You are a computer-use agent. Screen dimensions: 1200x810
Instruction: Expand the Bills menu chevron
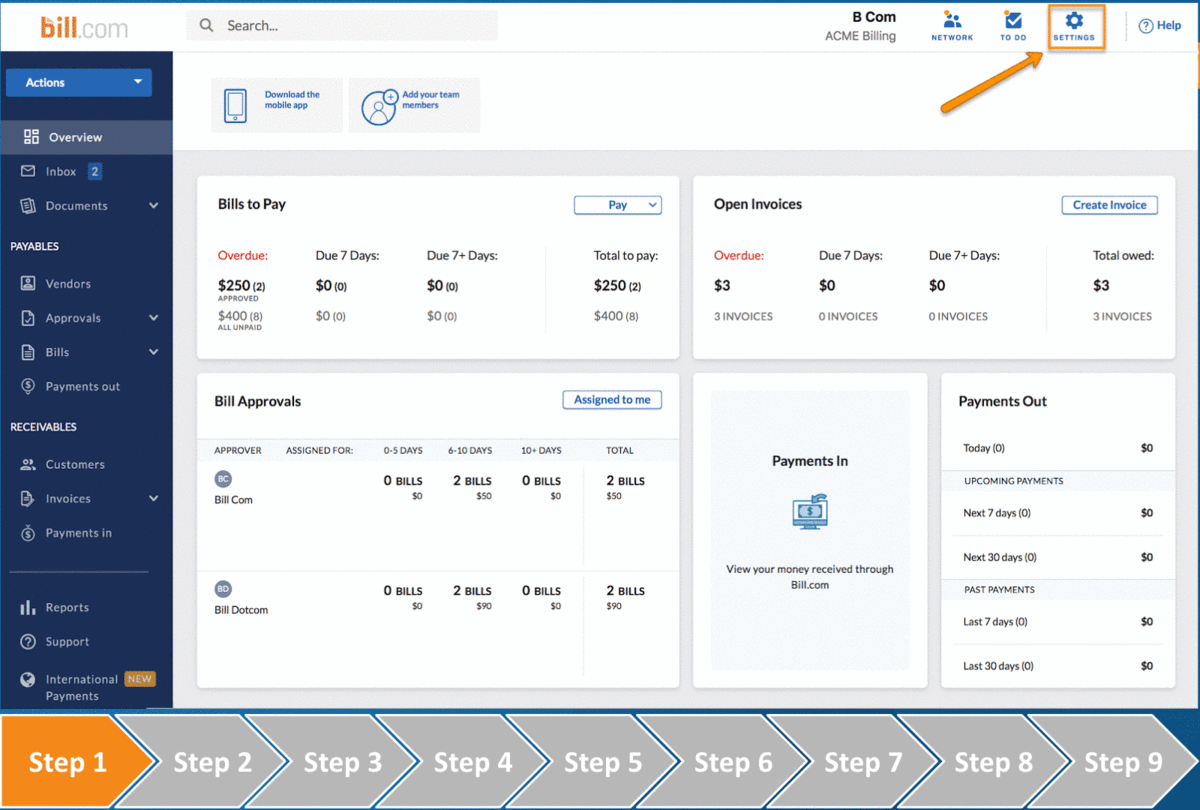click(154, 352)
